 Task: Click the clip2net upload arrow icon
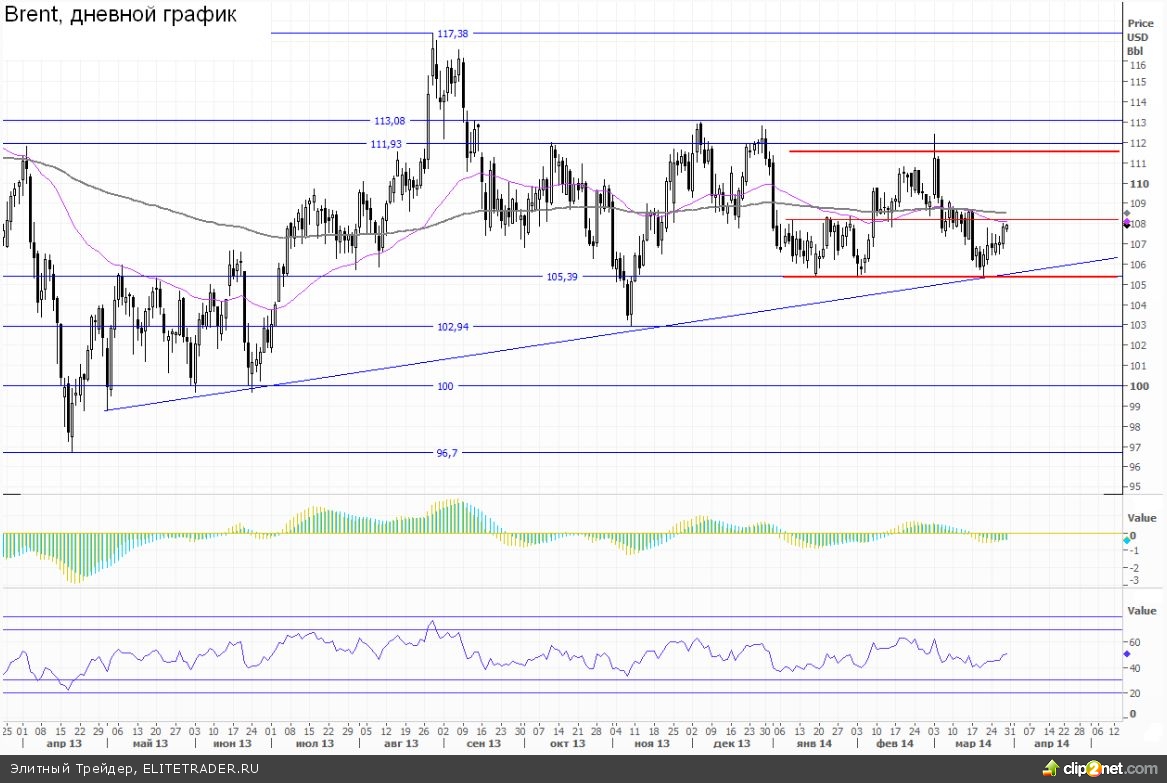point(1049,768)
